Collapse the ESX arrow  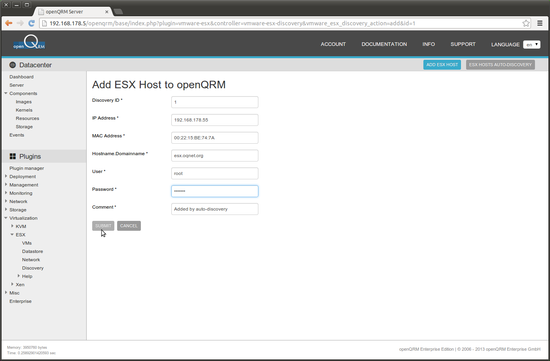[12, 234]
